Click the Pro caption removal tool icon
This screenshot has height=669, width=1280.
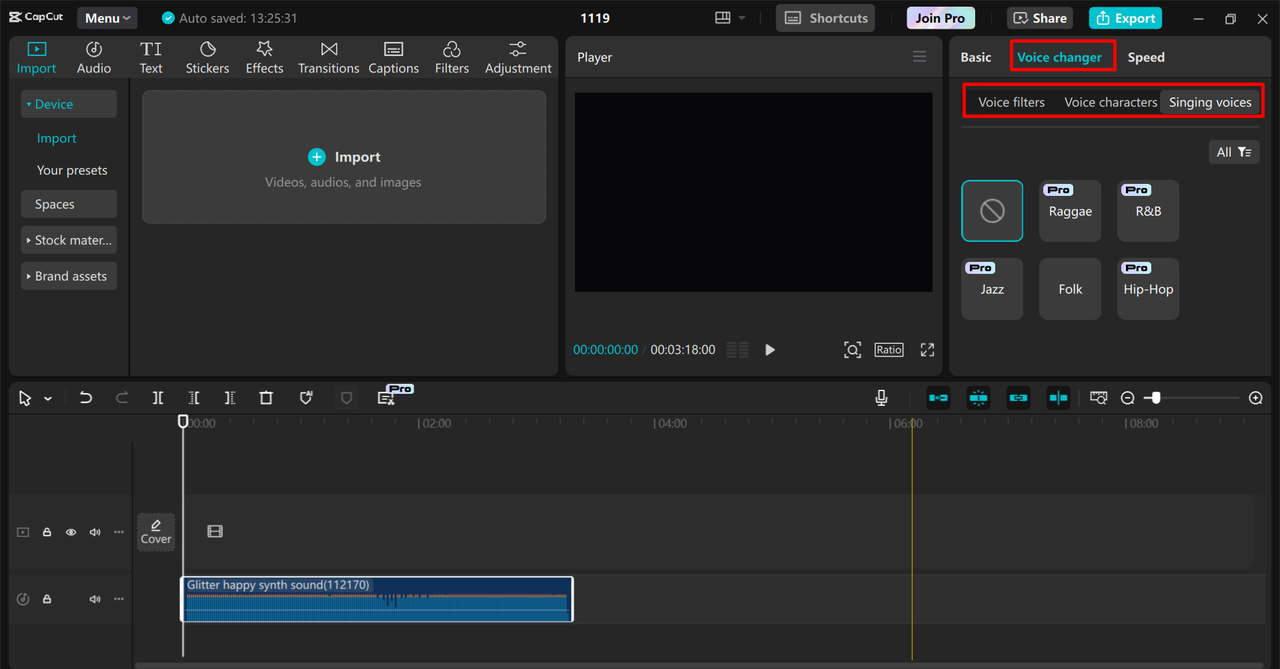click(x=387, y=398)
